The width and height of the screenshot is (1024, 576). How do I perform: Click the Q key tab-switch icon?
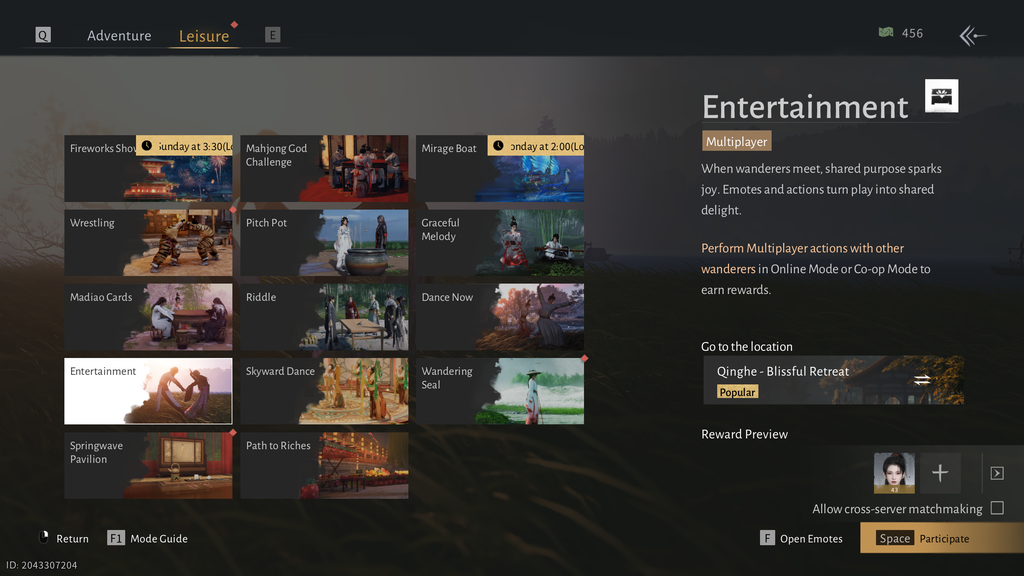42,35
